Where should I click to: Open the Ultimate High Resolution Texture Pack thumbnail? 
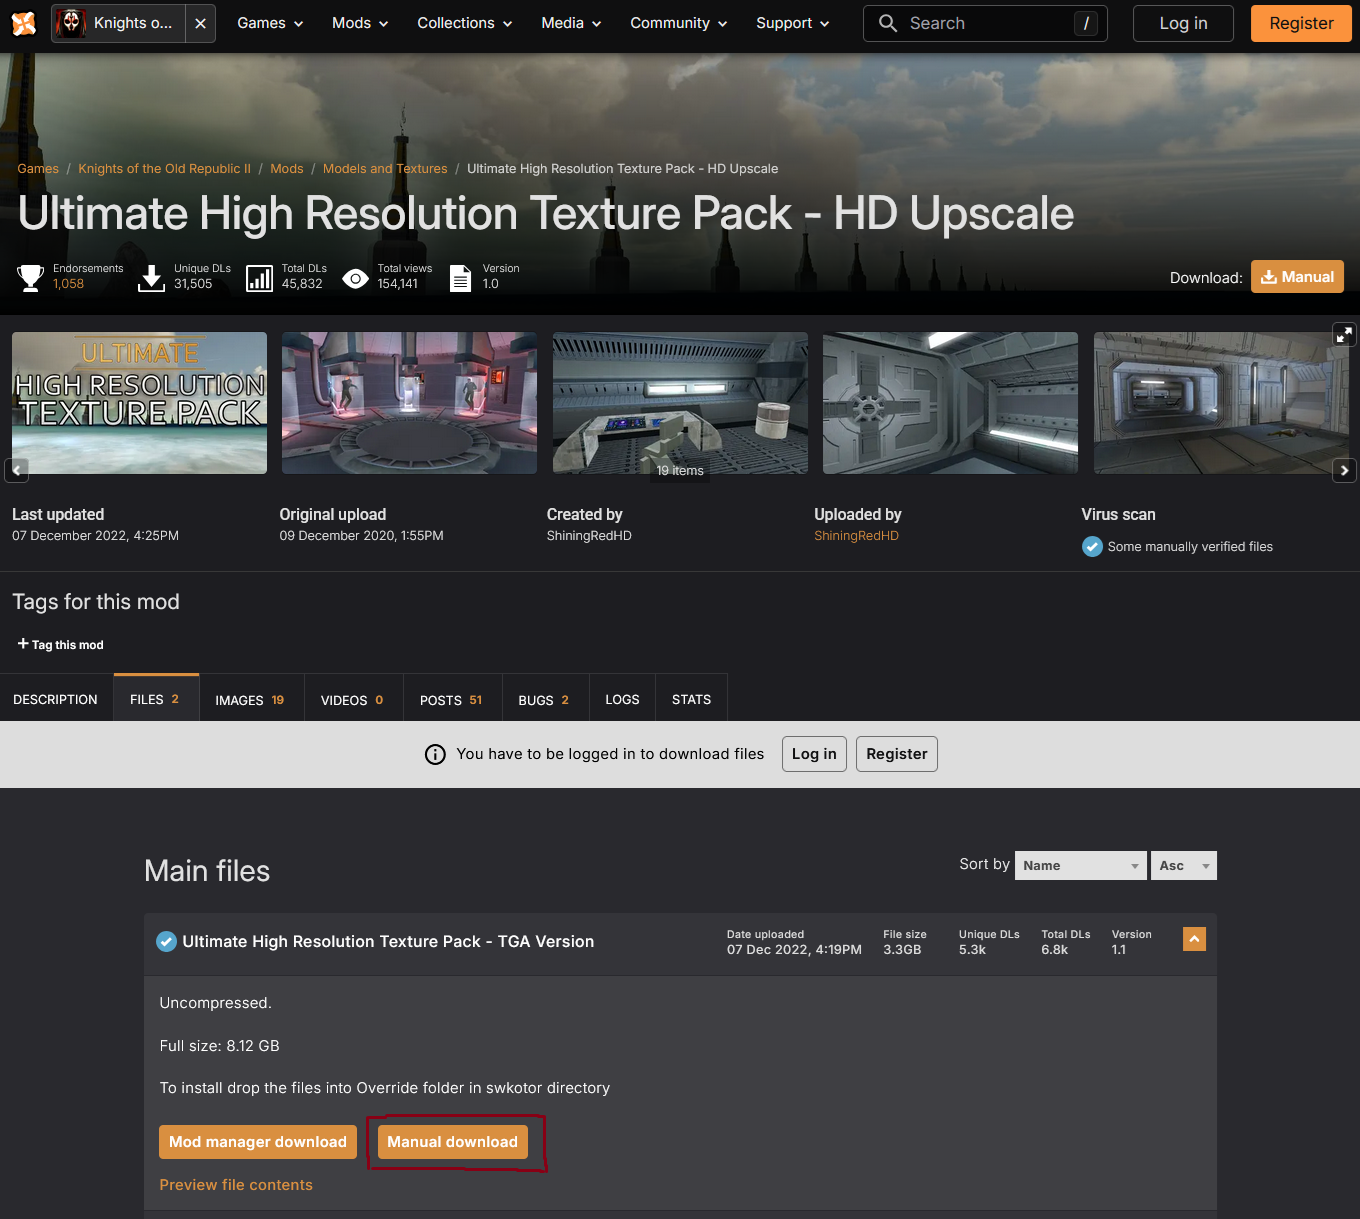coord(140,403)
